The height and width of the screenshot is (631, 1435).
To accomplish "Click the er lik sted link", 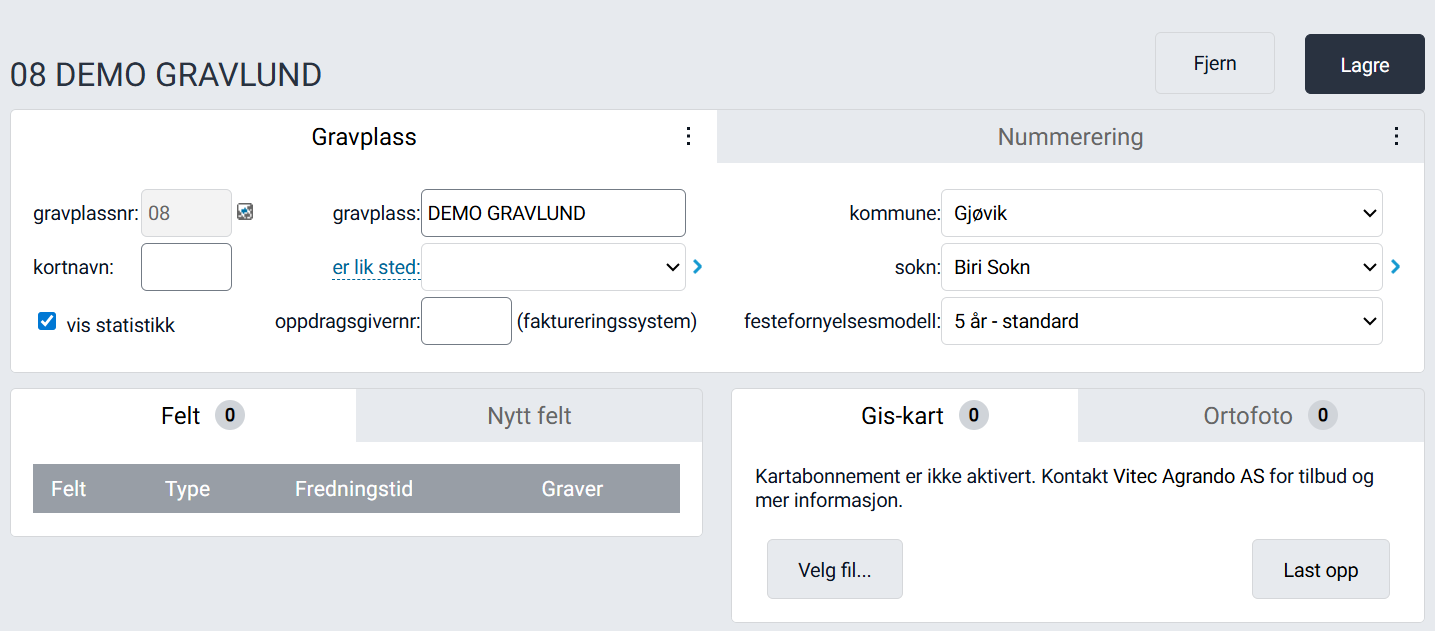I will click(x=376, y=267).
